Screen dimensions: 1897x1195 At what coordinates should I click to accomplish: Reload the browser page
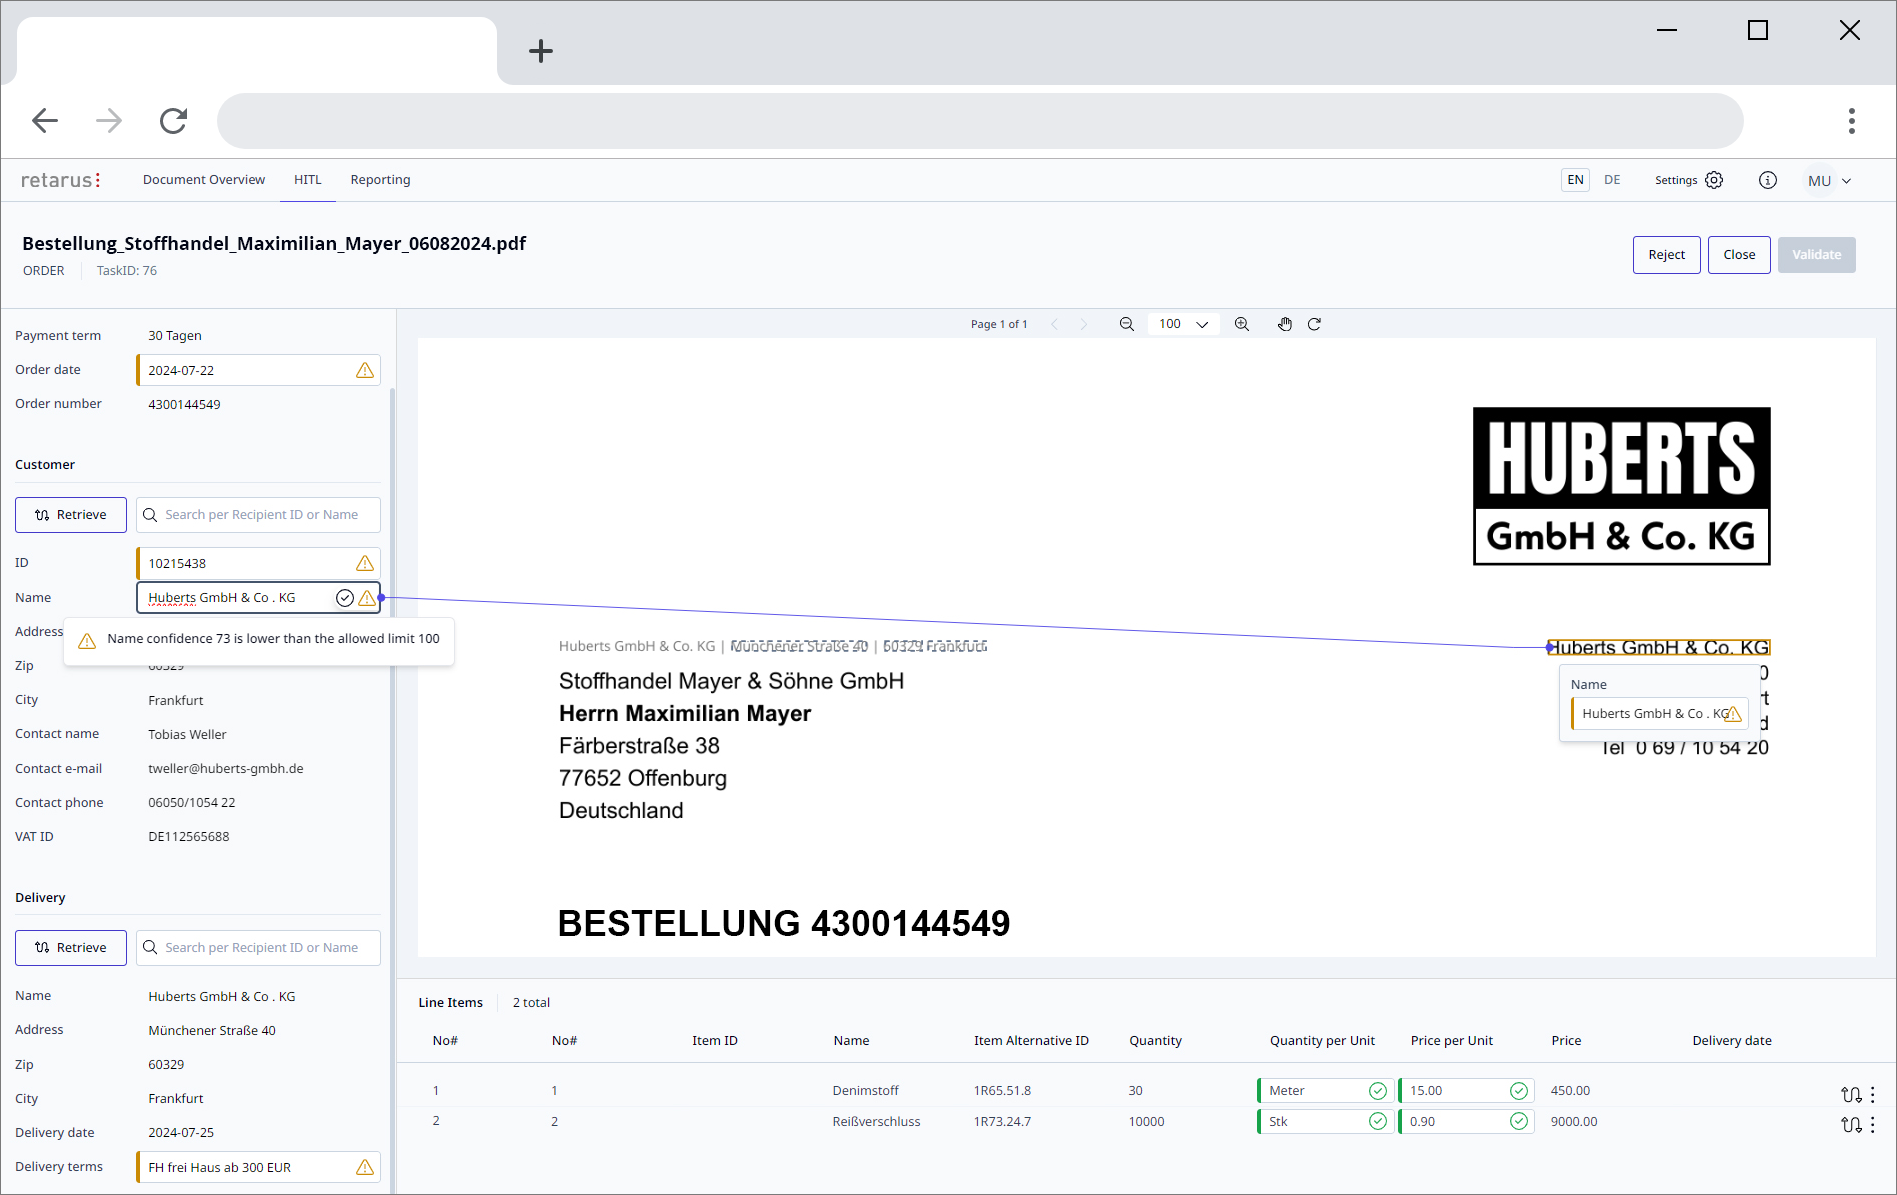coord(173,121)
